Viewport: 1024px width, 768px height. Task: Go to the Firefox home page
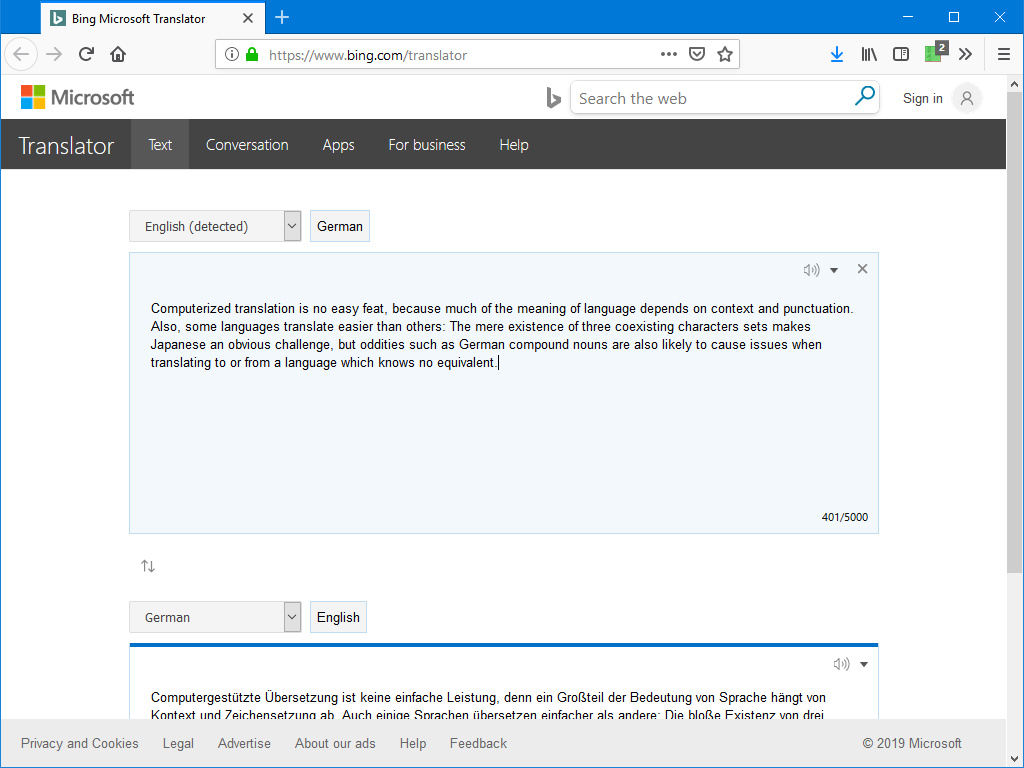[x=118, y=54]
